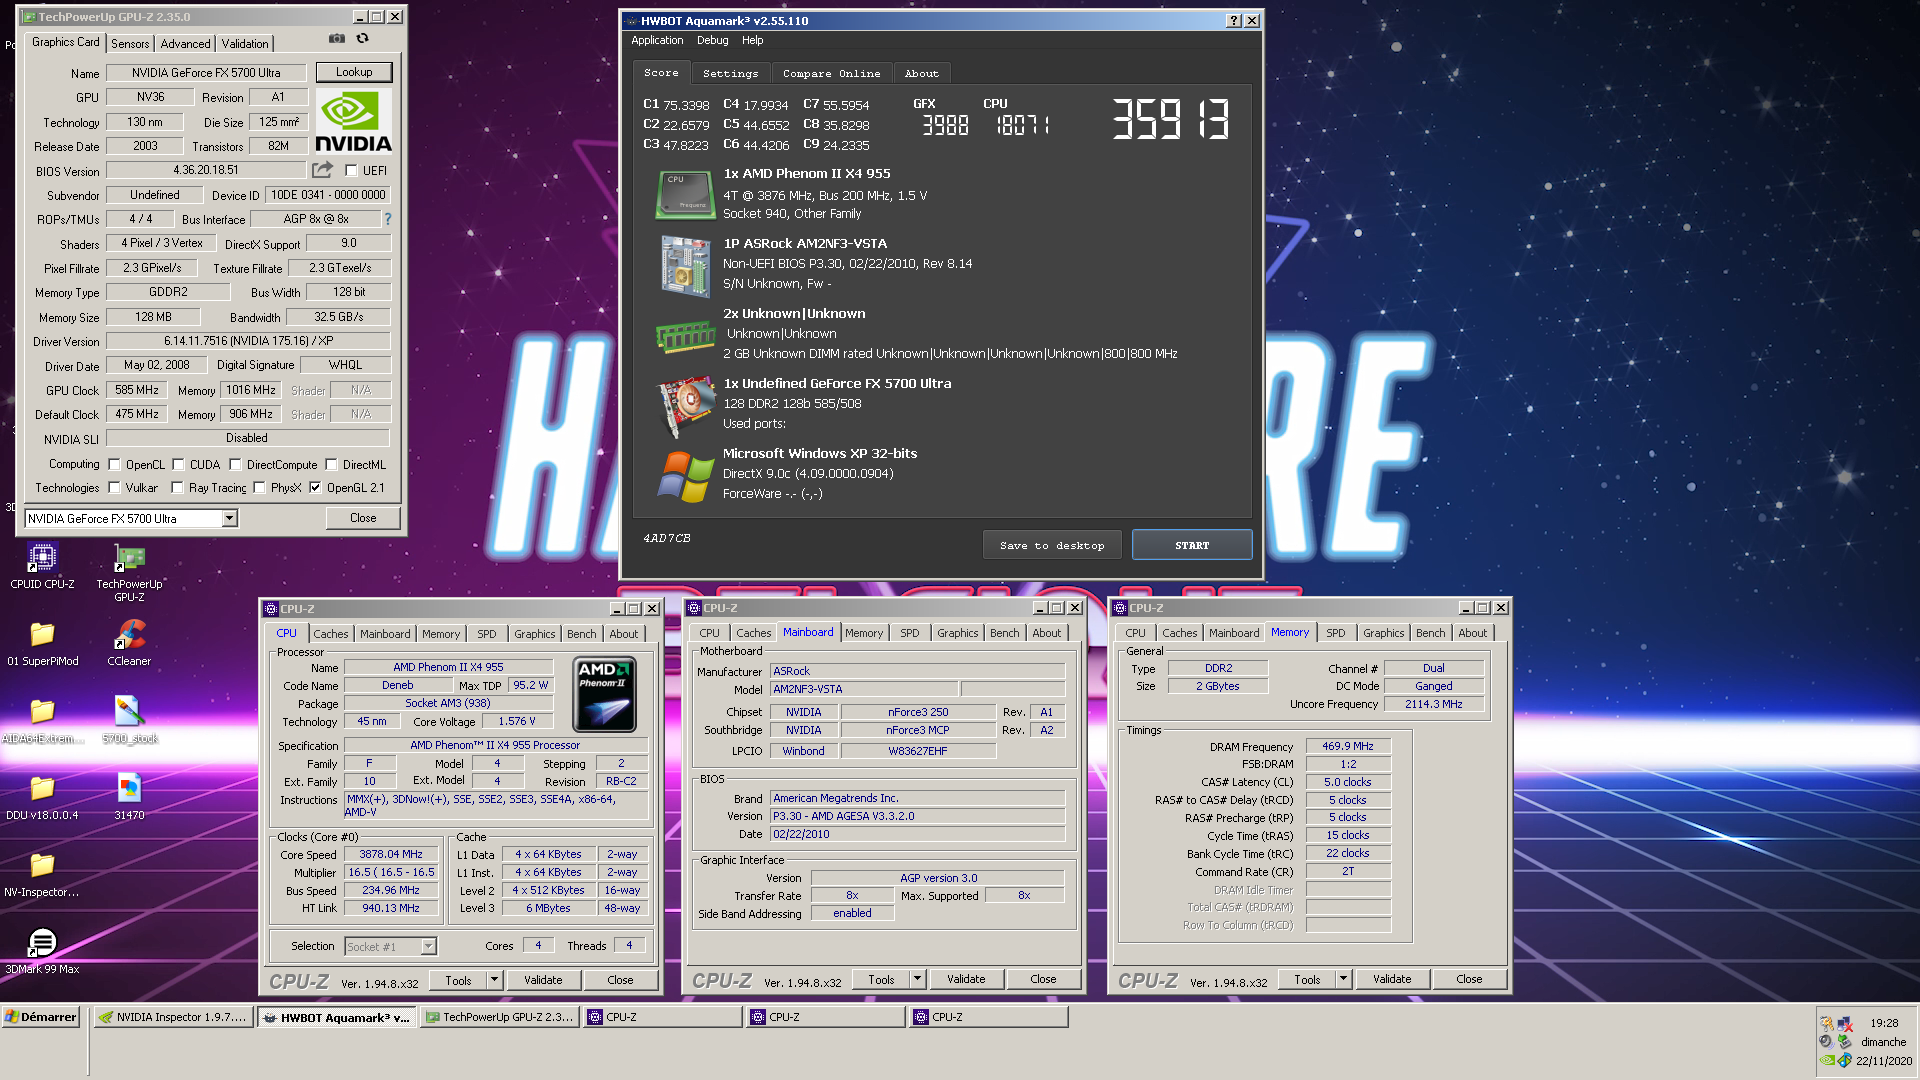Viewport: 1920px width, 1080px height.
Task: Click the START button in Aquamark
Action: click(1192, 545)
